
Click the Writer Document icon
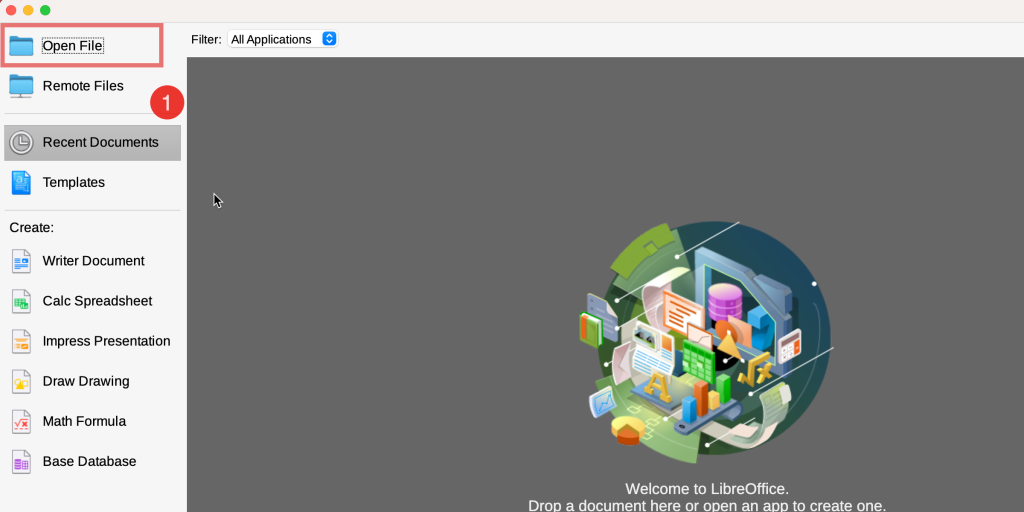pos(21,261)
